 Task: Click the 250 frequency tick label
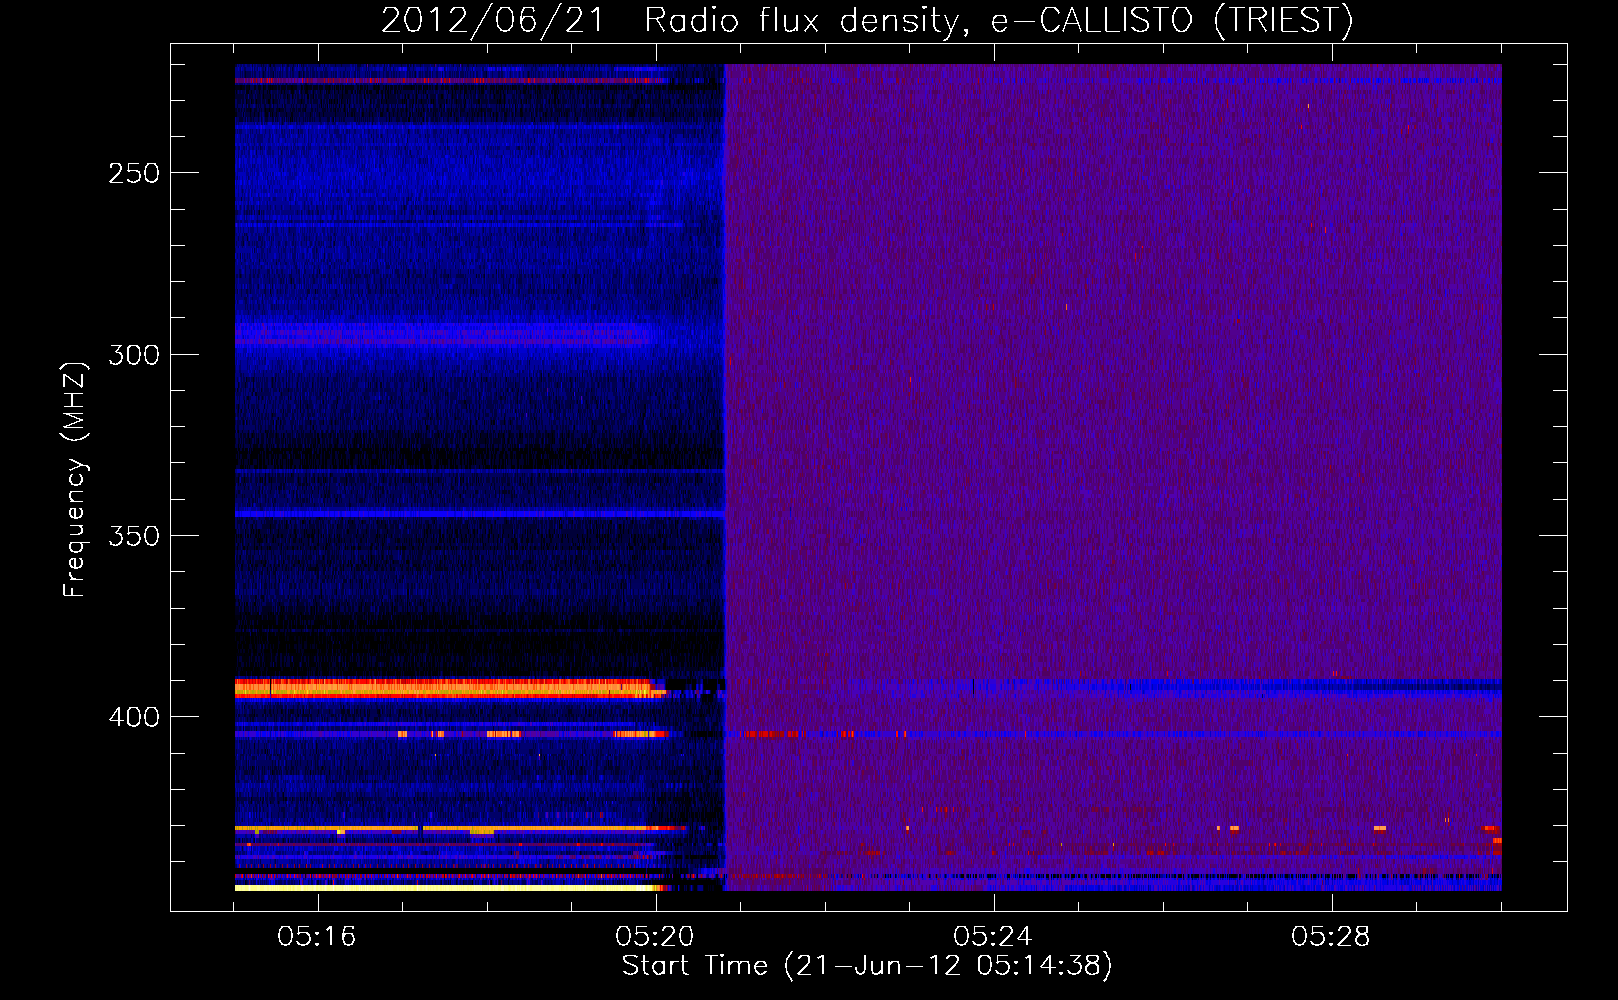pyautogui.click(x=134, y=173)
